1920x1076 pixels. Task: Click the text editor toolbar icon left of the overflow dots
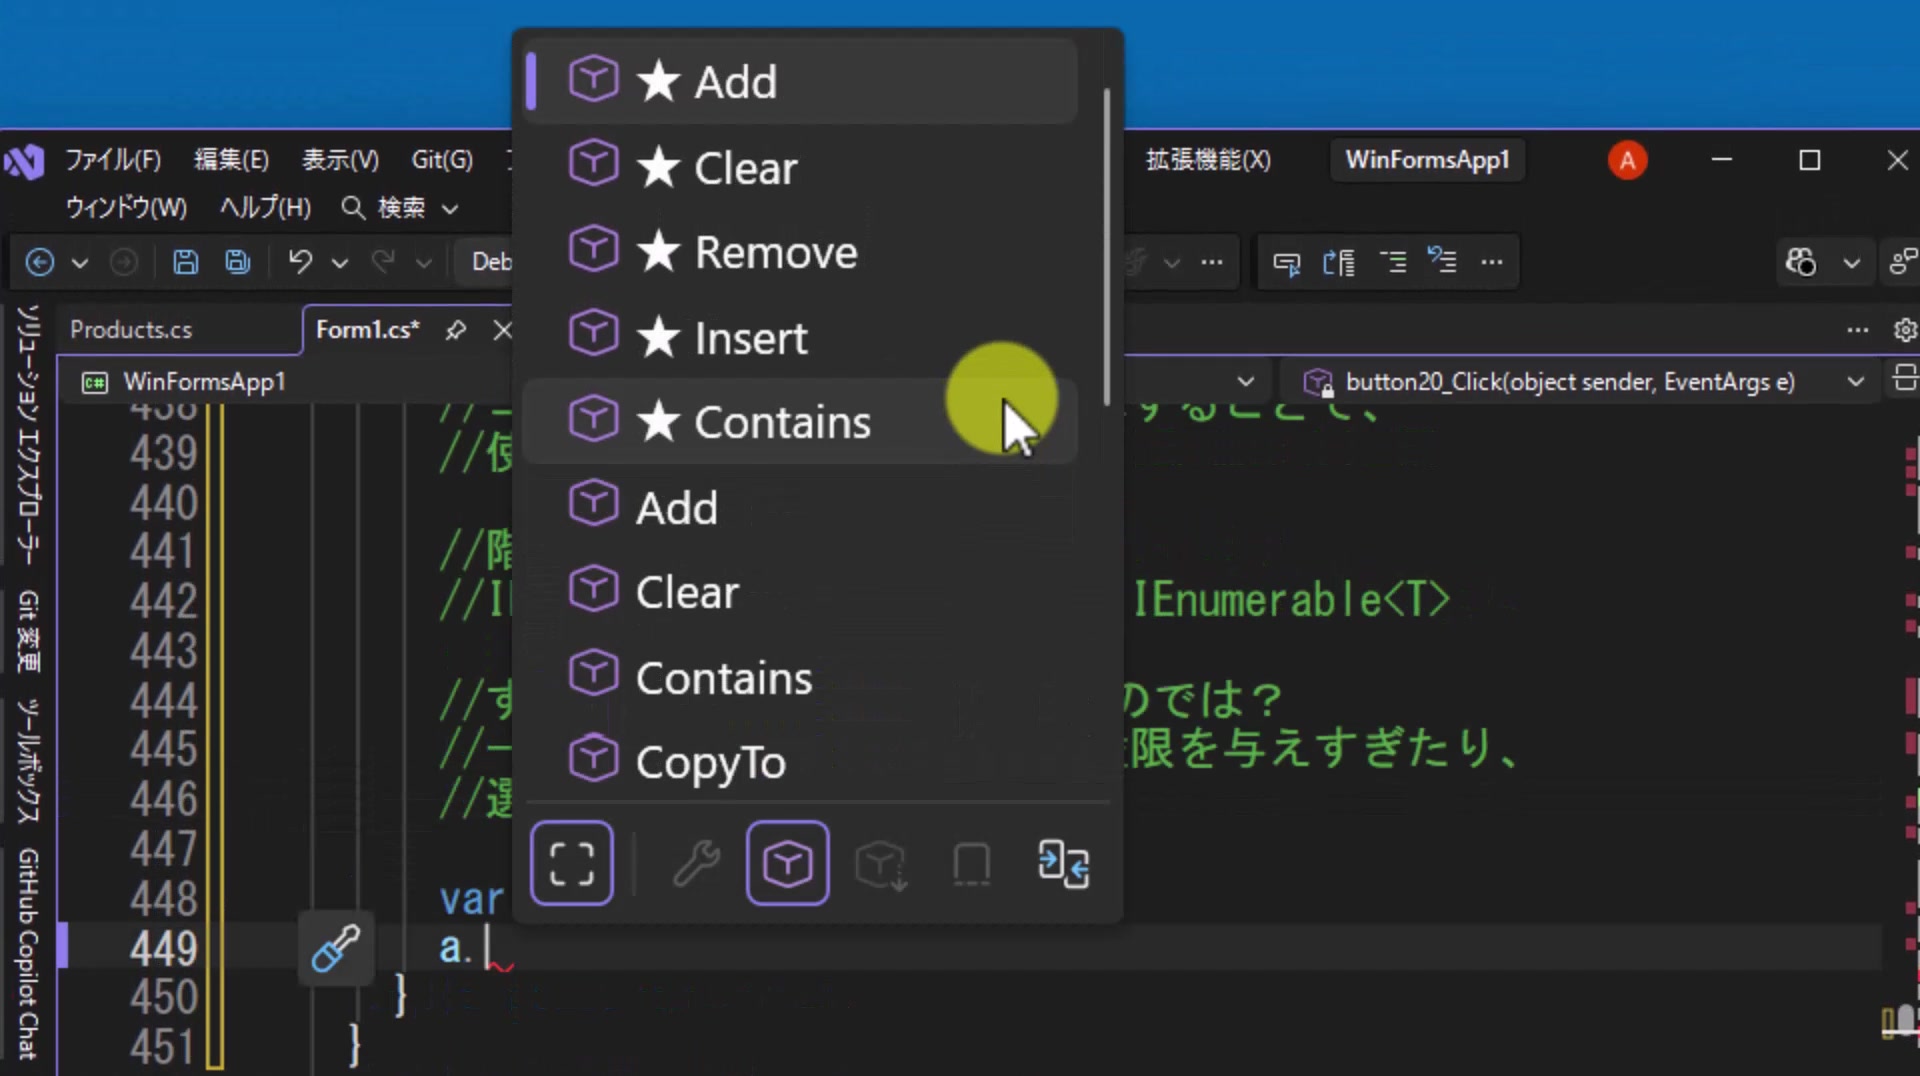pos(1441,261)
